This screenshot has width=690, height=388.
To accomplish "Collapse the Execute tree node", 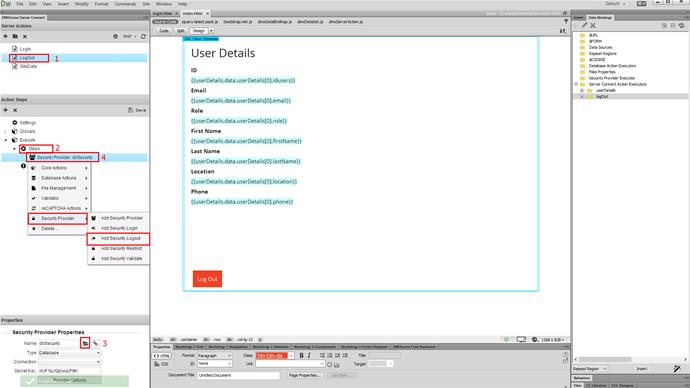I will click(6, 140).
